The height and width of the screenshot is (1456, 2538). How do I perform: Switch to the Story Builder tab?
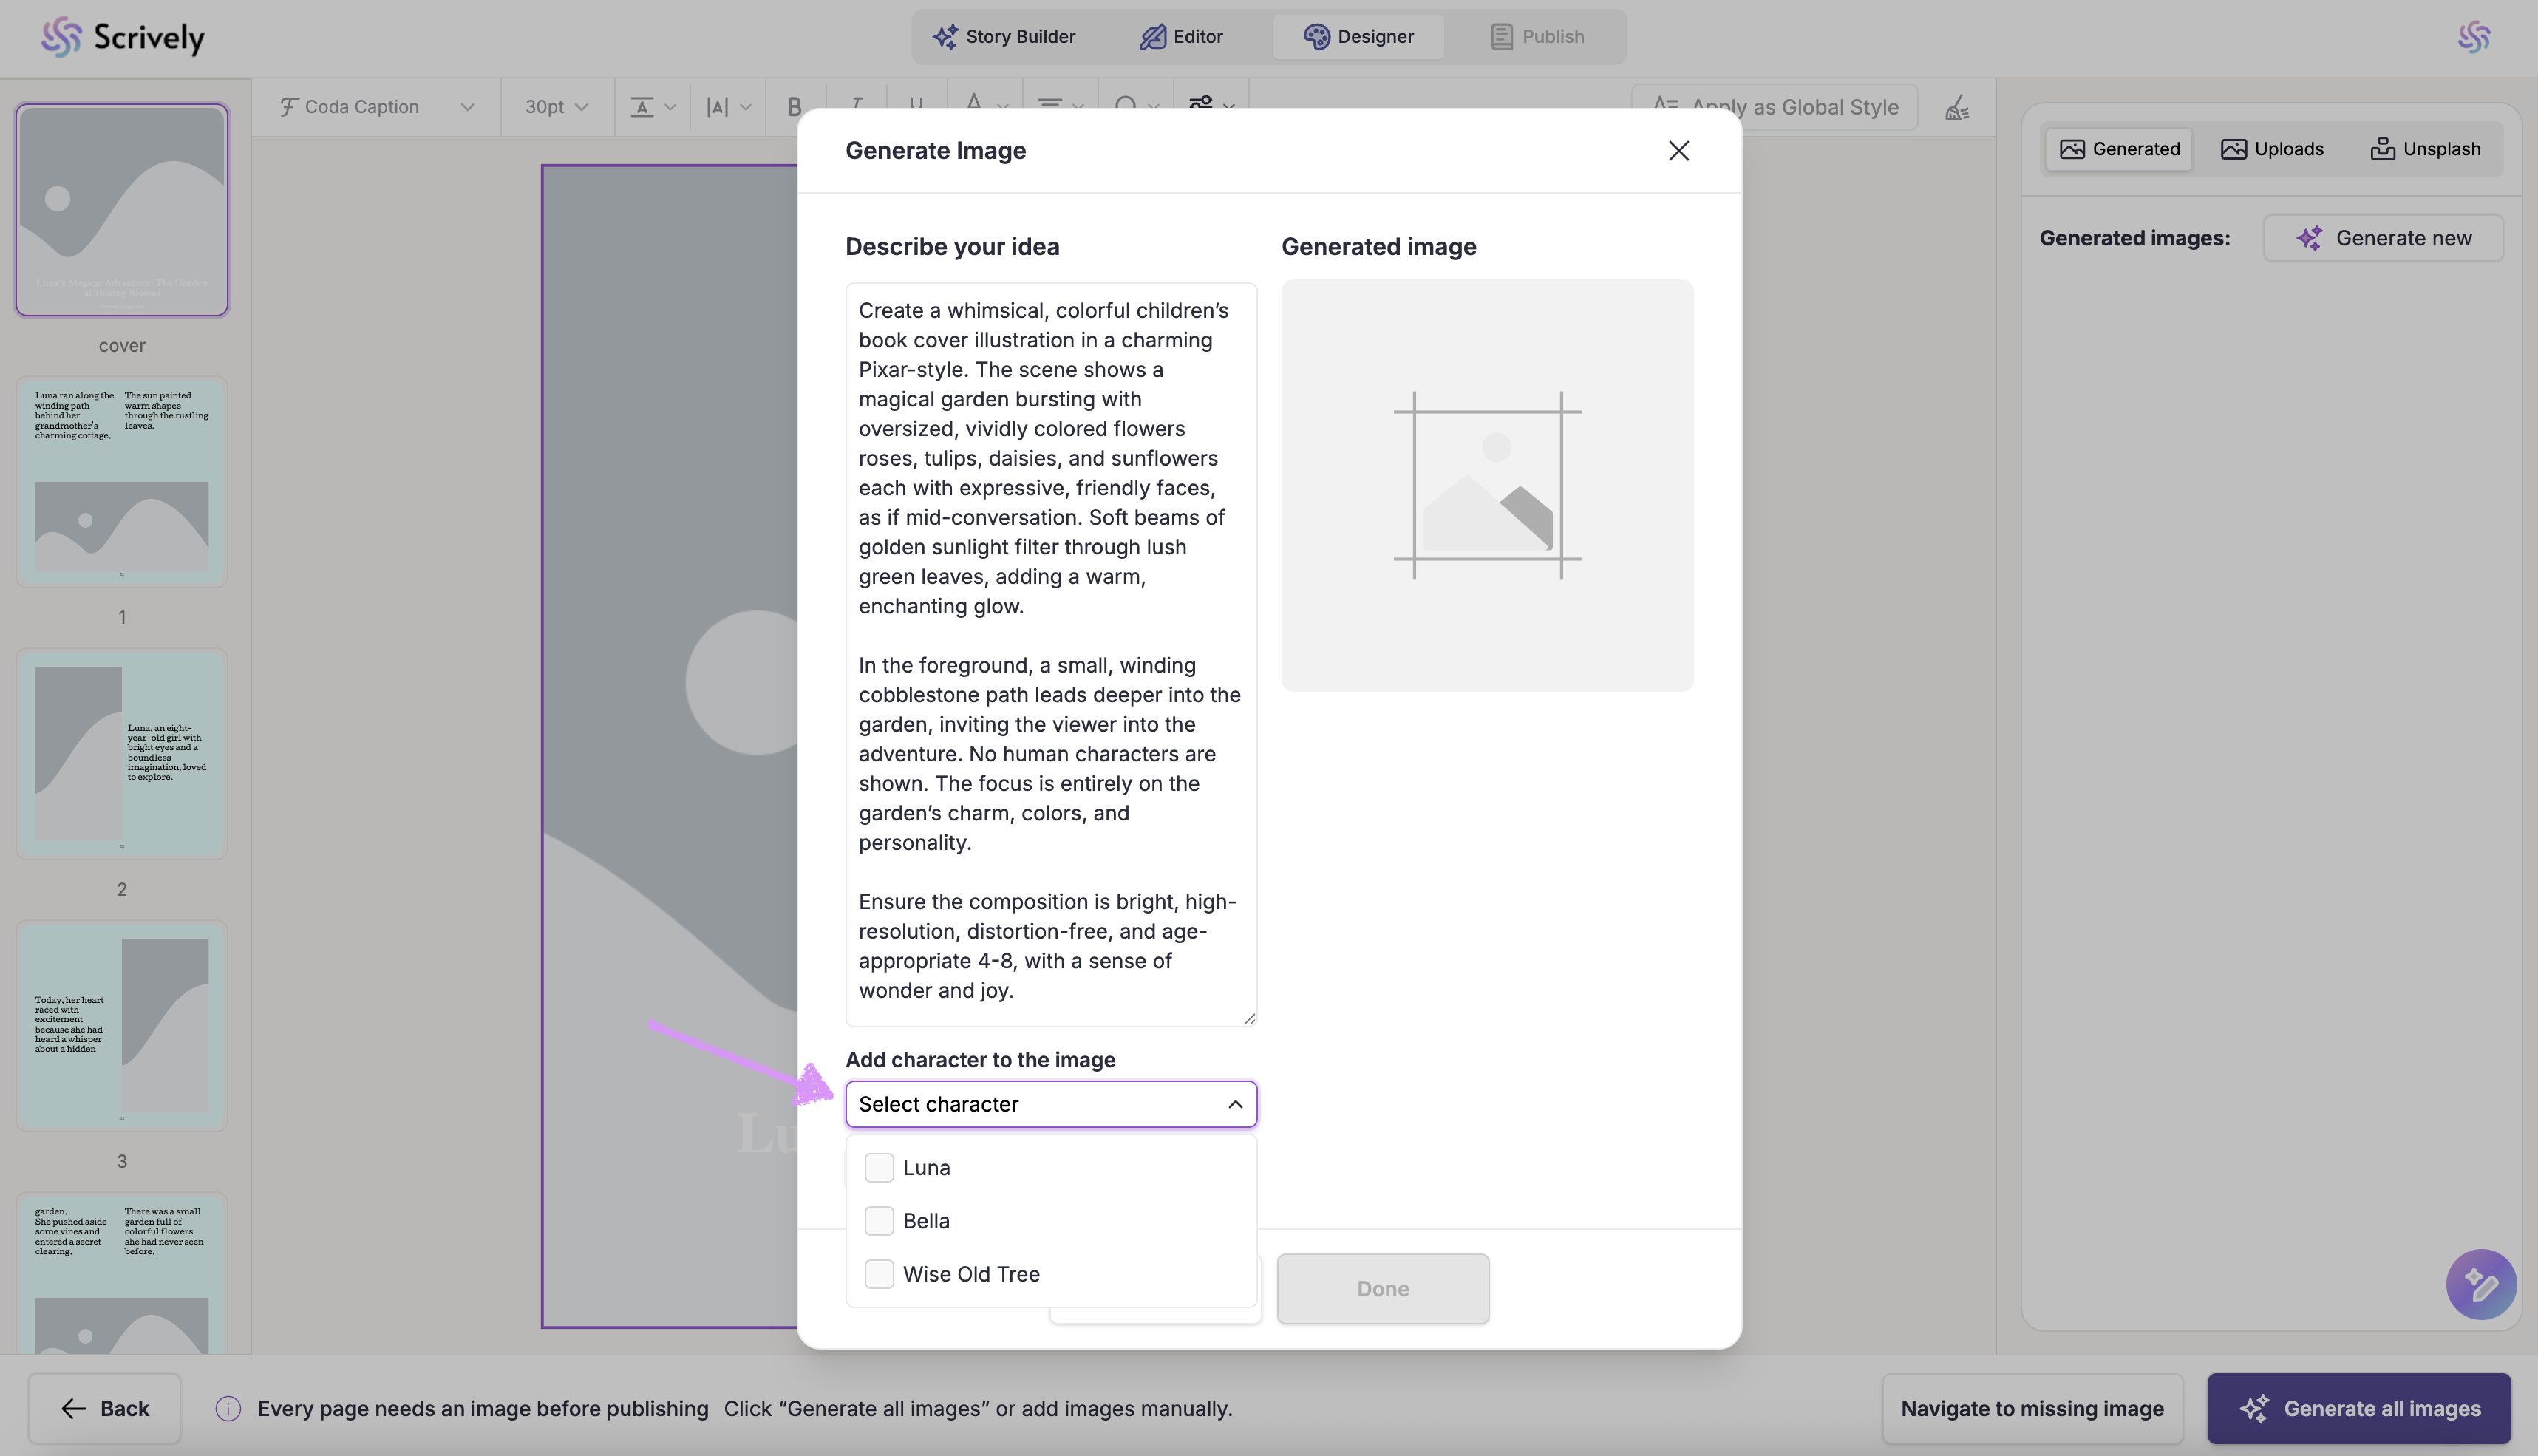click(1004, 37)
